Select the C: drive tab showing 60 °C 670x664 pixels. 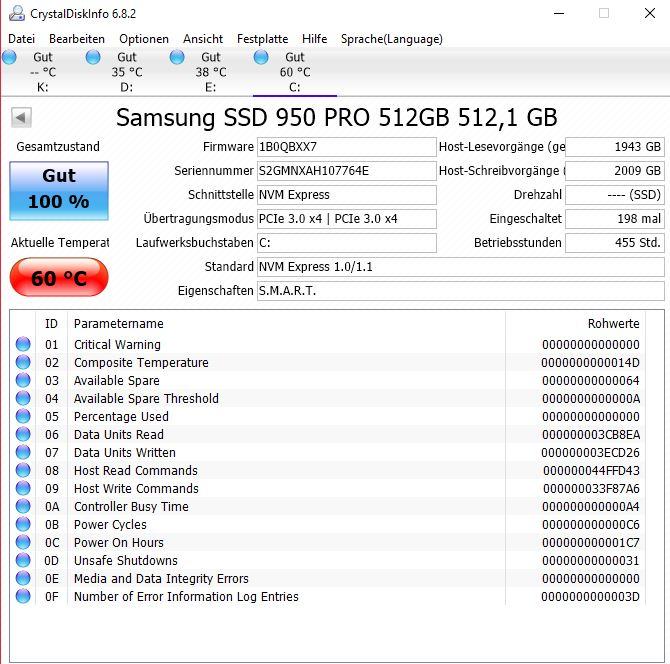point(295,72)
